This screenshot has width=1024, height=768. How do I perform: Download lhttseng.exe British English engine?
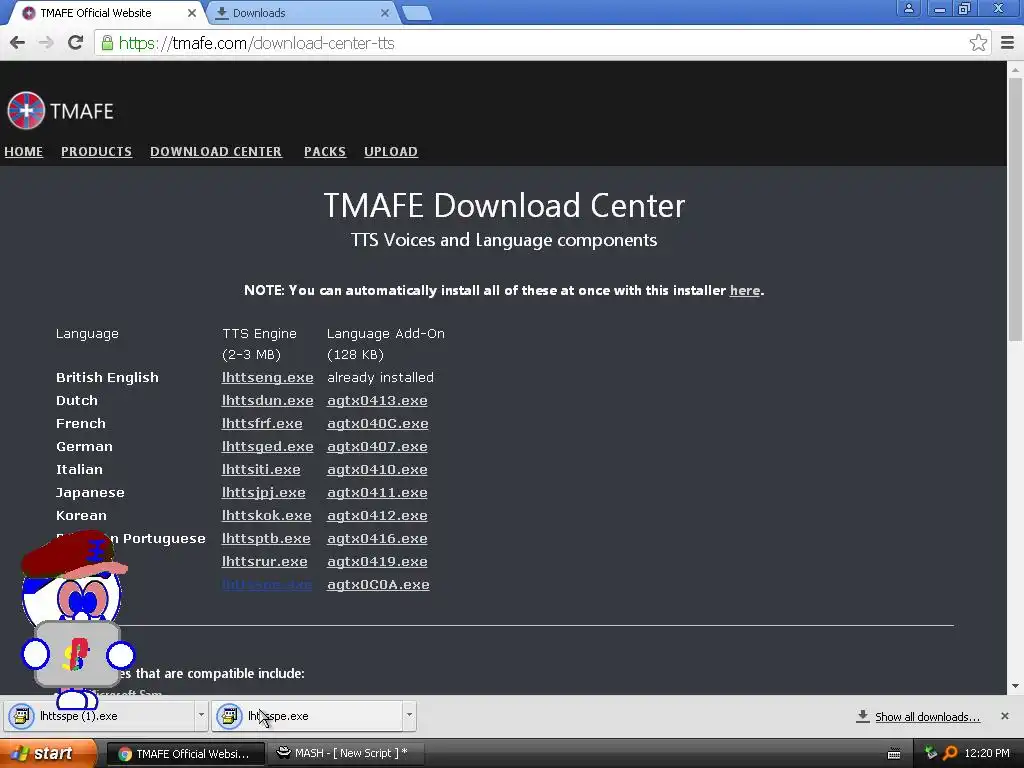click(267, 377)
